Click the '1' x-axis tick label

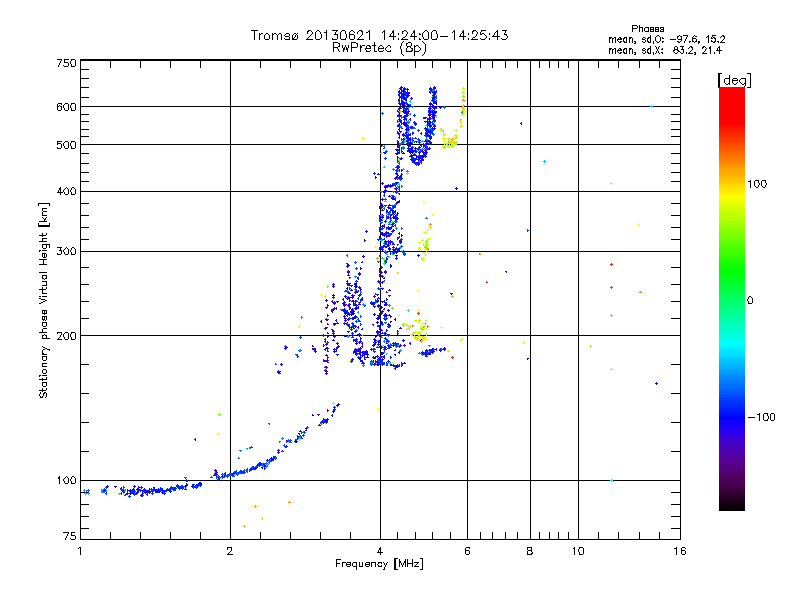[80, 551]
